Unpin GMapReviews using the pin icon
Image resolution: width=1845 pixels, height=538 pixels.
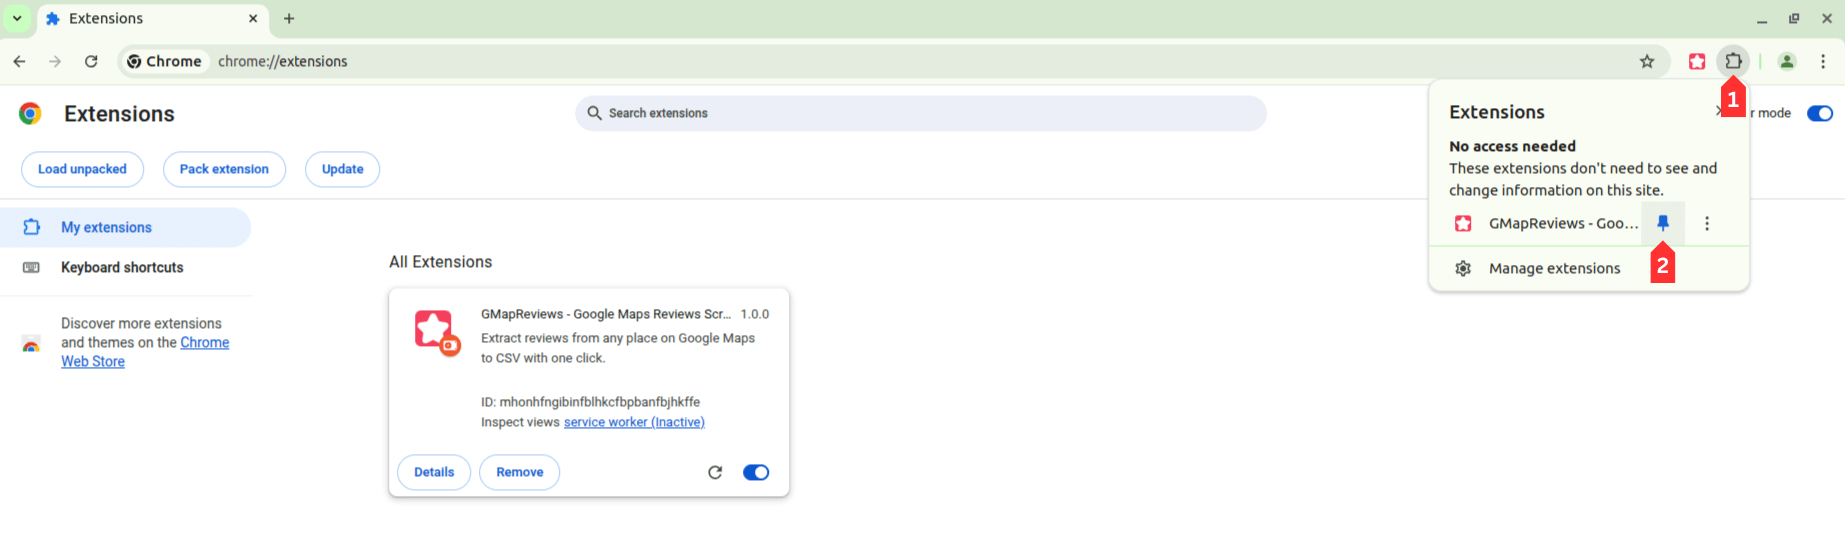[1663, 223]
